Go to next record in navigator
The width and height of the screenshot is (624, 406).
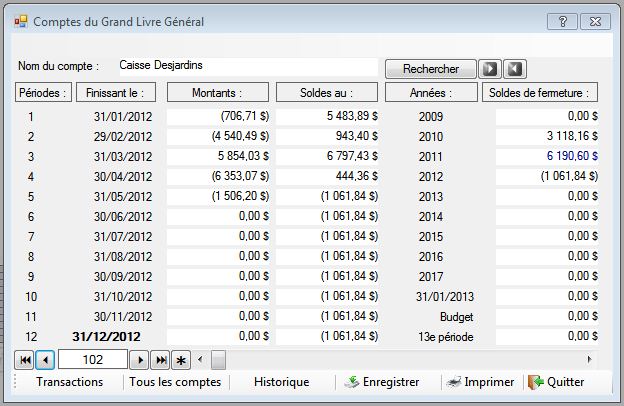(139, 360)
